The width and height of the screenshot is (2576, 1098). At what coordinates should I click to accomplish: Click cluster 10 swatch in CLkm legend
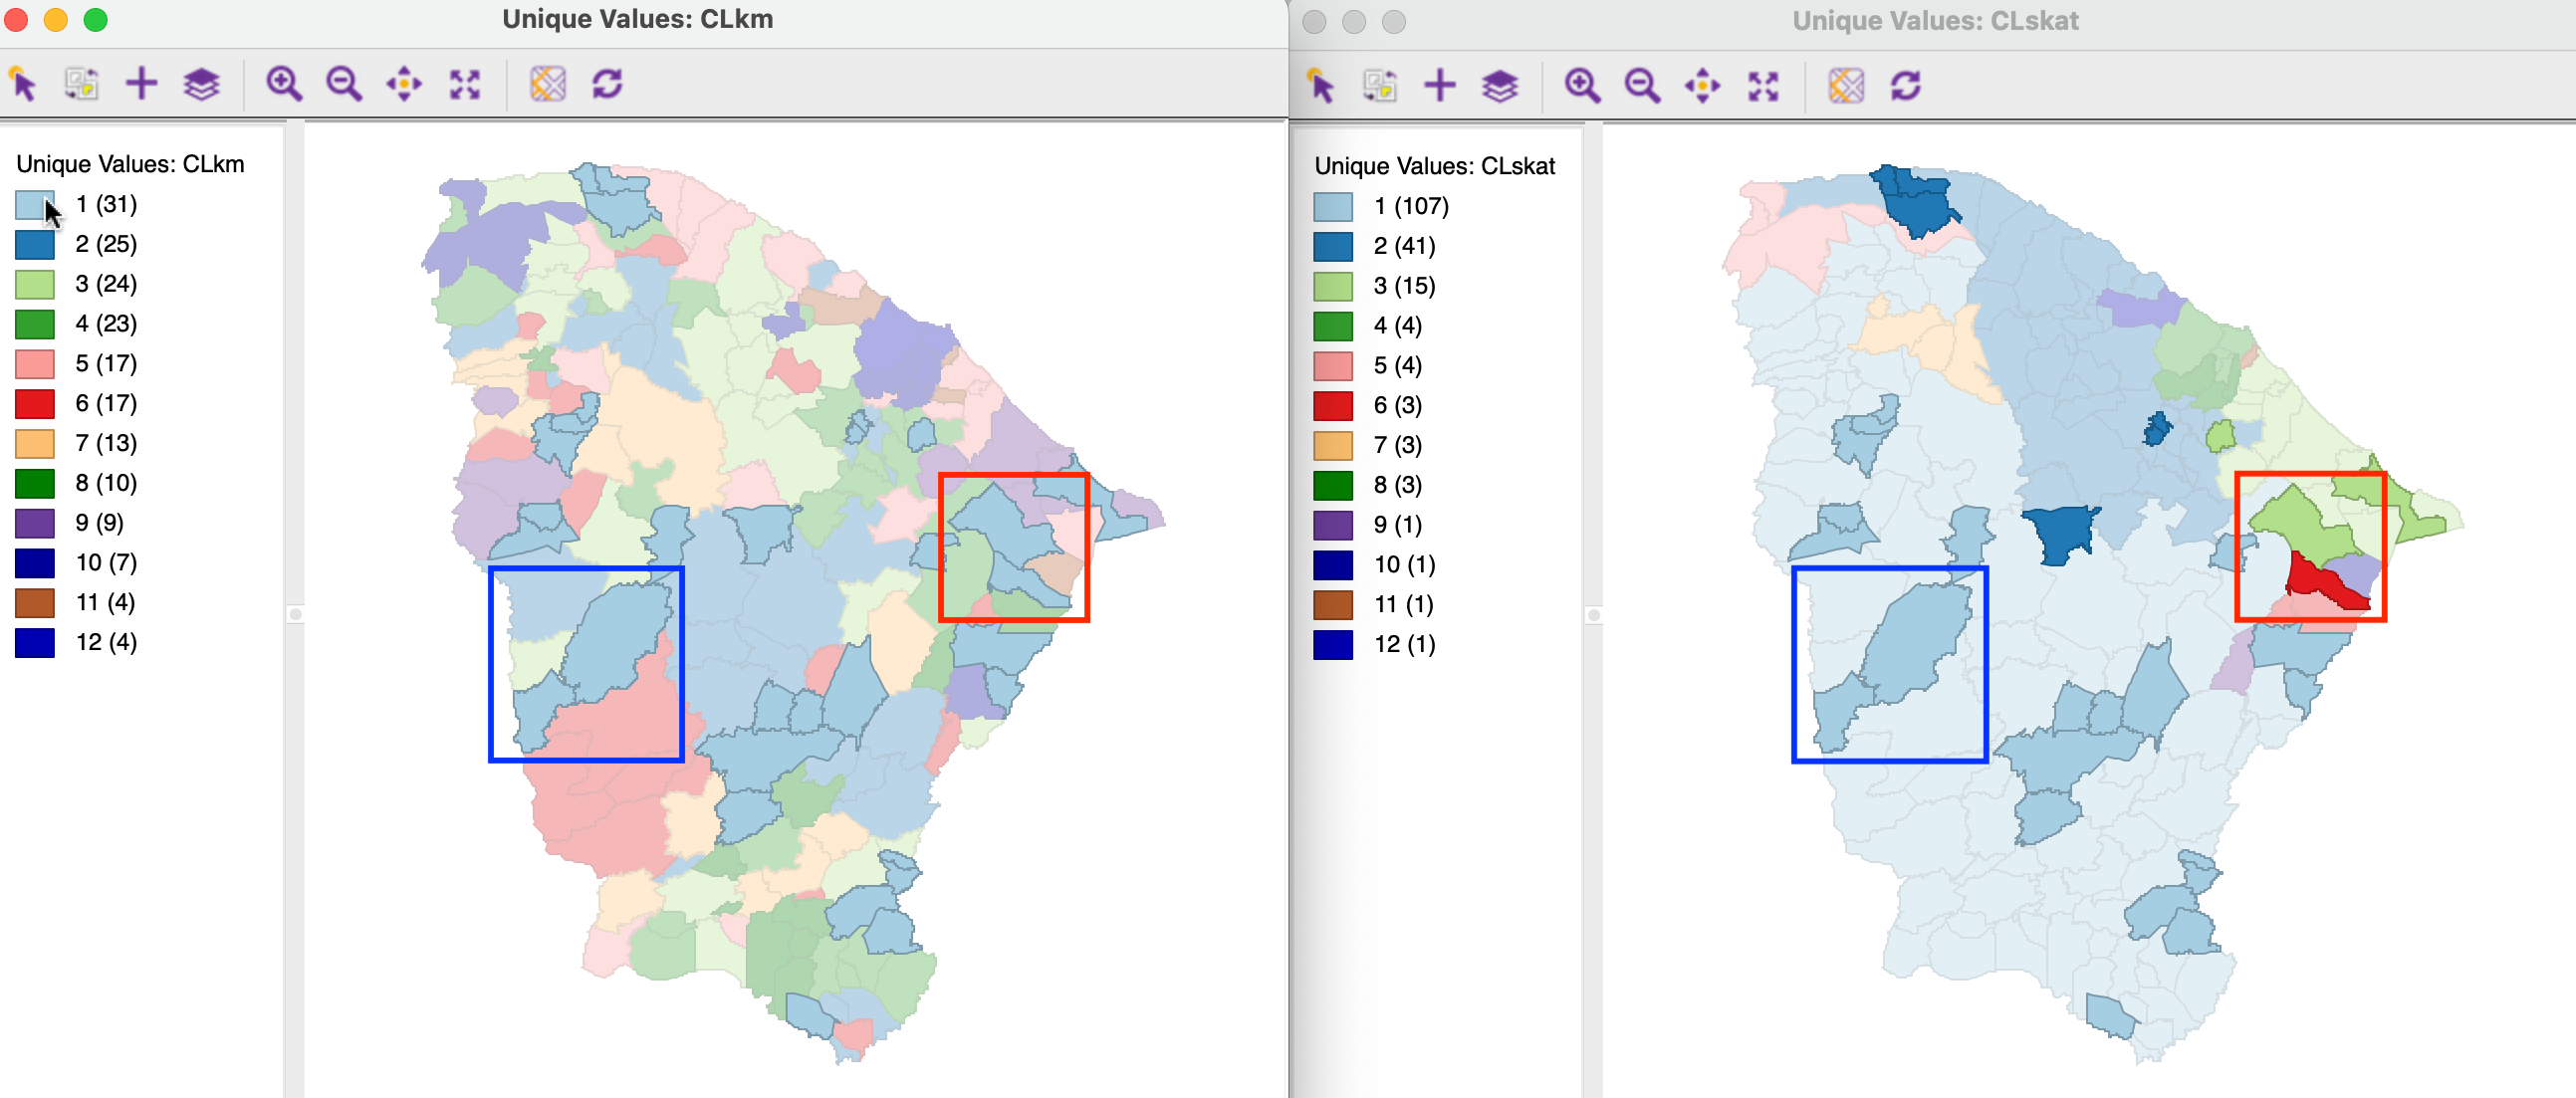[x=35, y=563]
